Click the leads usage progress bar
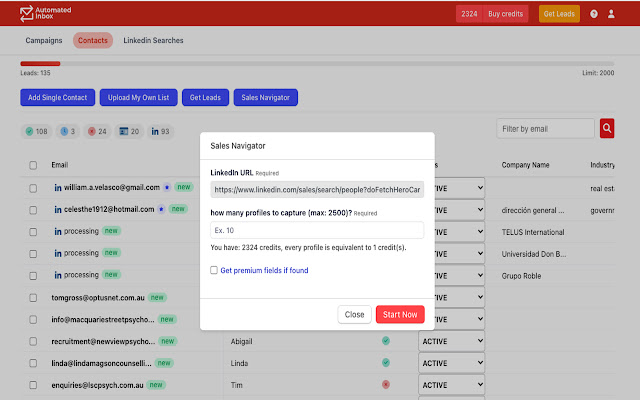The image size is (640, 400). (x=317, y=64)
